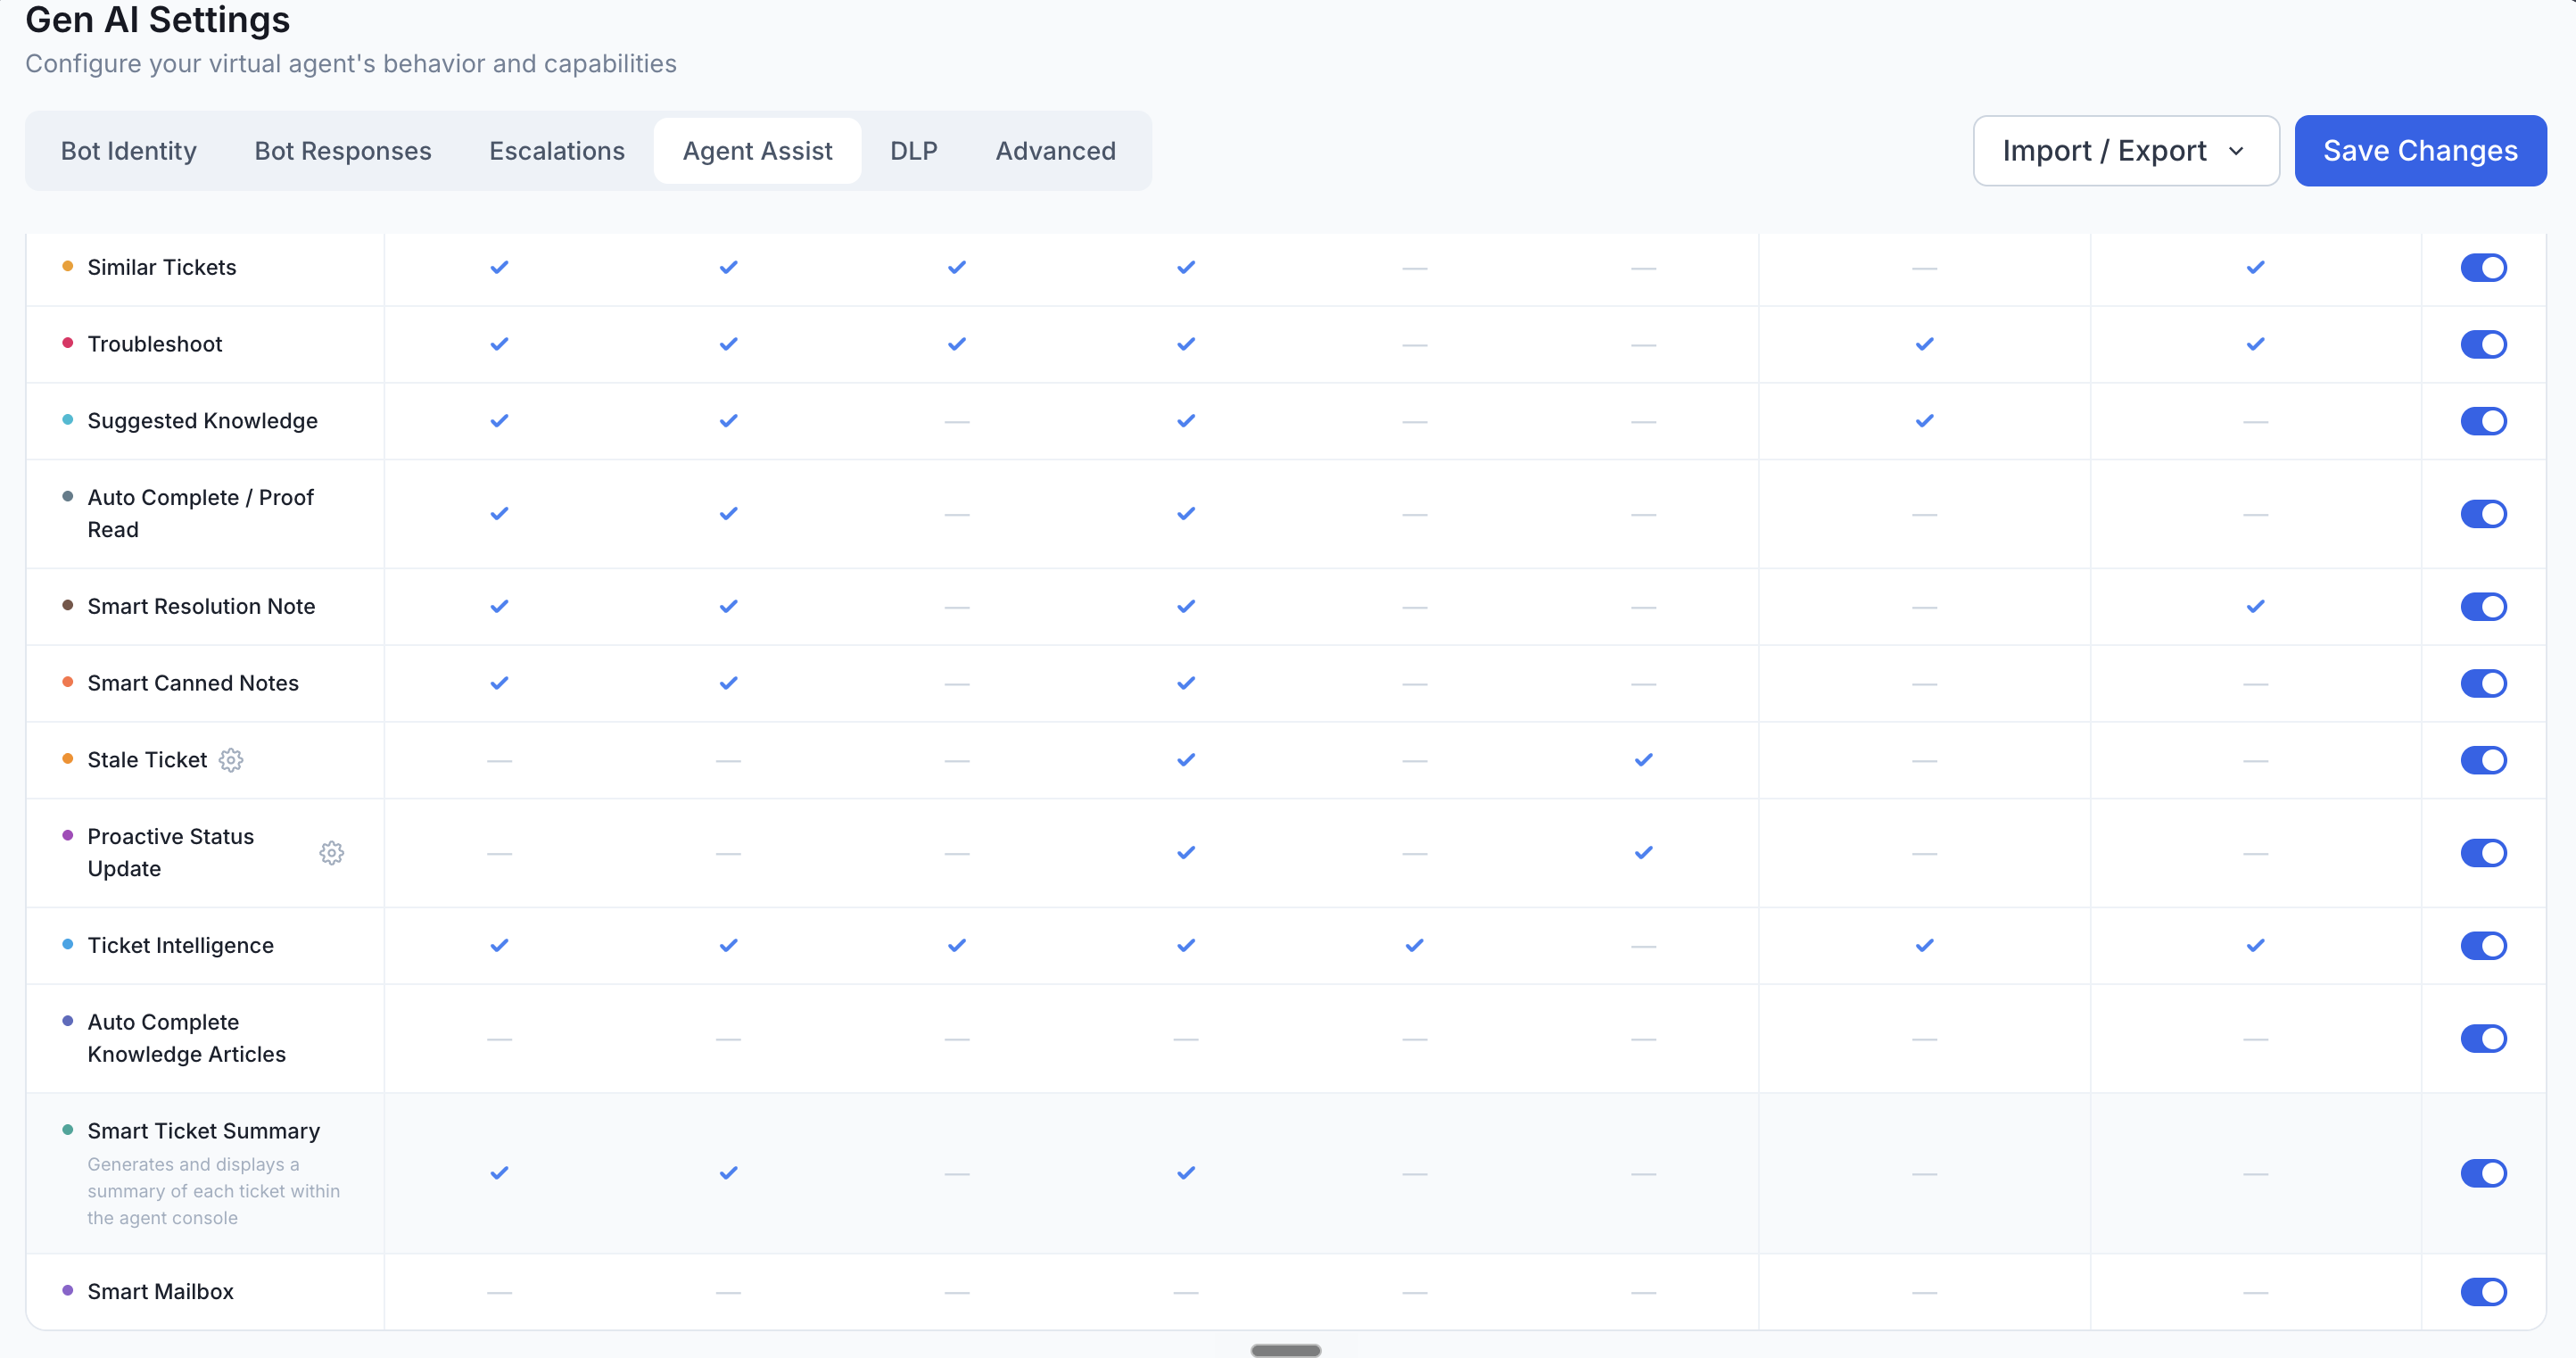The width and height of the screenshot is (2576, 1358).
Task: Click Proactive Status Update label
Action: [171, 852]
